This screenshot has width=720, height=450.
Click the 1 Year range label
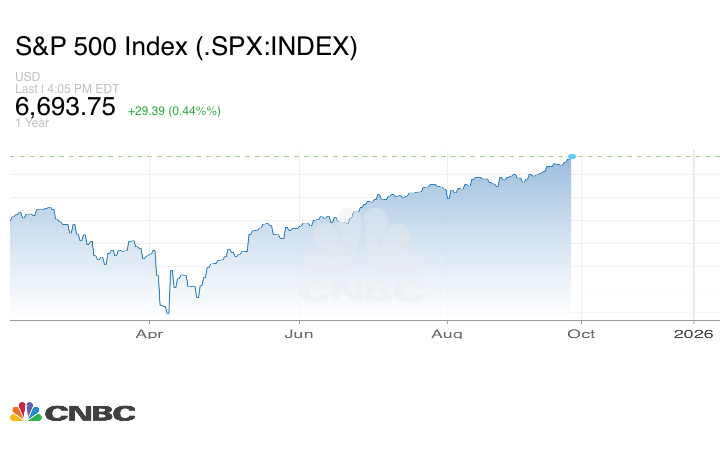pos(32,124)
